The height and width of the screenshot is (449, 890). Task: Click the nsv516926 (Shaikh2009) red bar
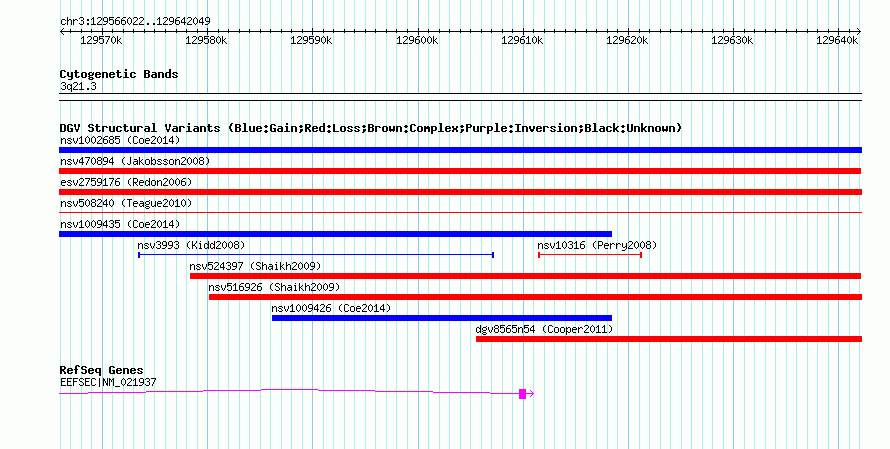pyautogui.click(x=535, y=297)
